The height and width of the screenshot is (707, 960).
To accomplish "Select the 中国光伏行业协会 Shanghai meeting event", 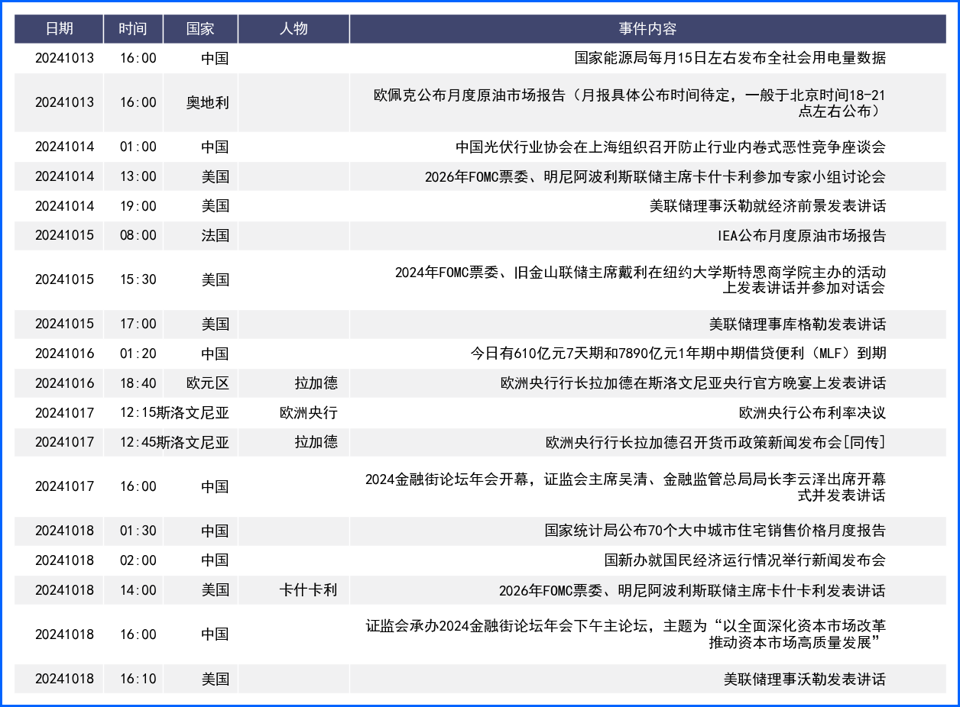I will coord(670,147).
